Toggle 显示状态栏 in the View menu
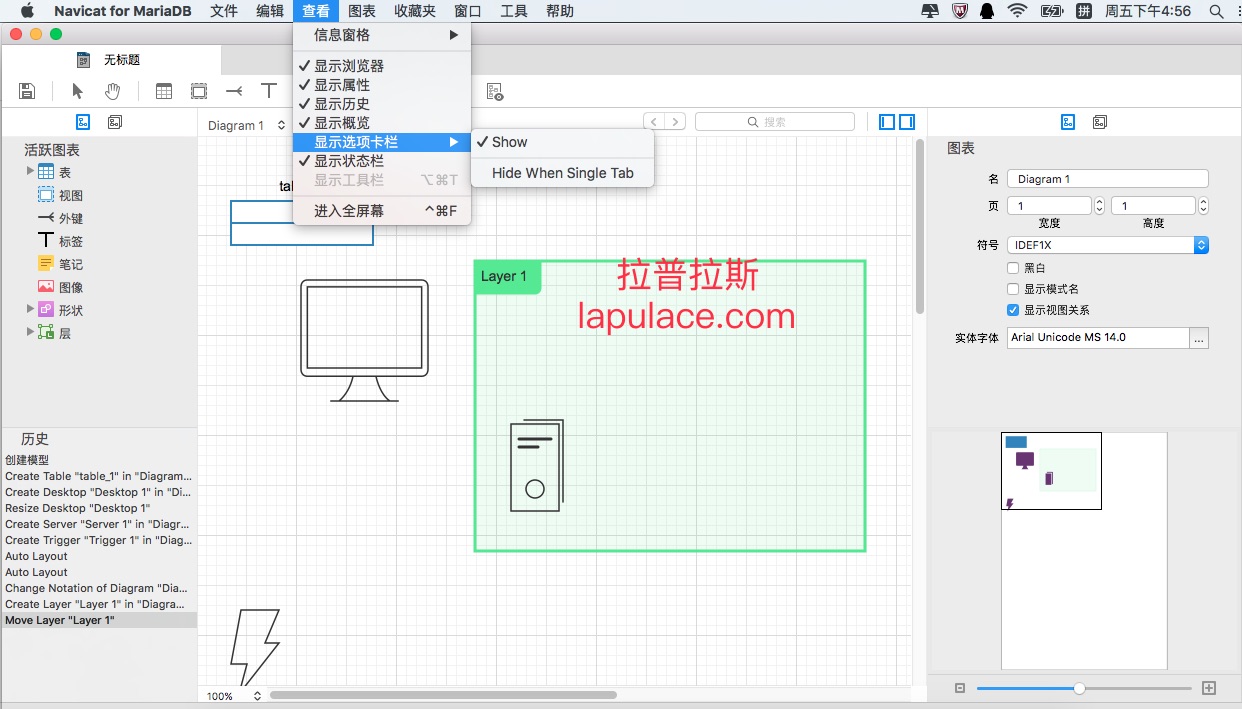Screen dimensions: 1242x709 [382, 161]
